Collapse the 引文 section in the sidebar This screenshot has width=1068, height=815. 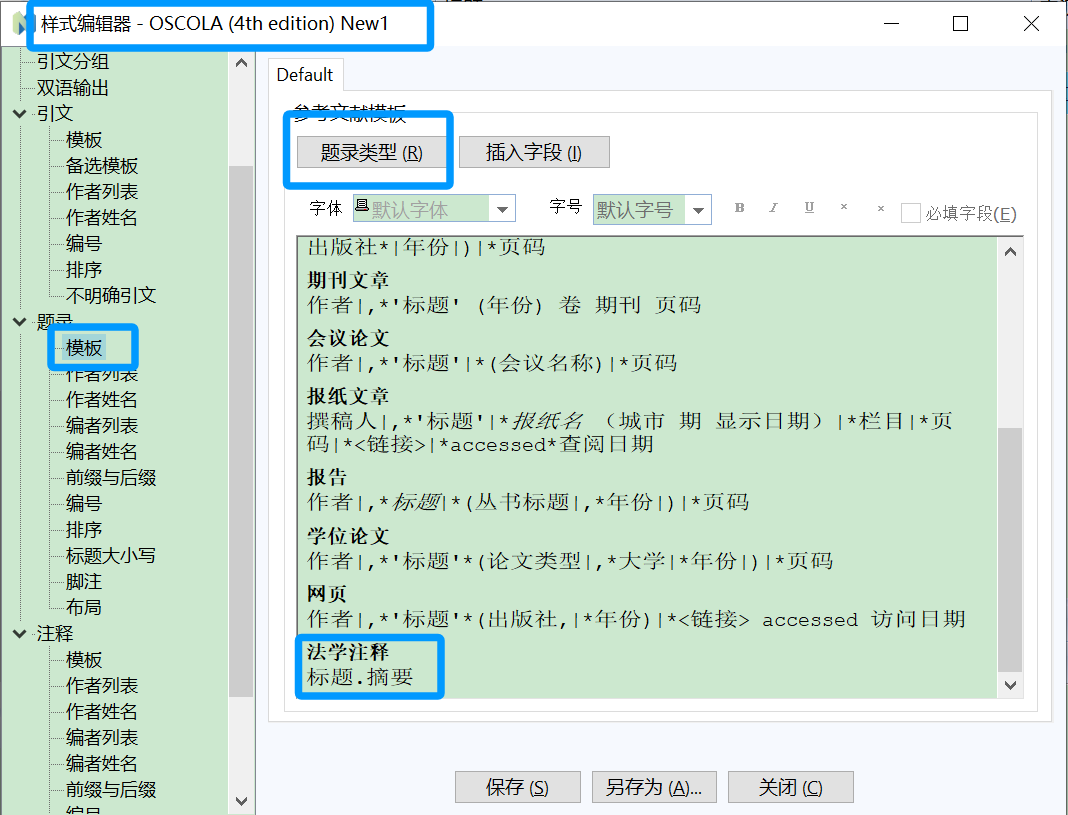[x=21, y=113]
